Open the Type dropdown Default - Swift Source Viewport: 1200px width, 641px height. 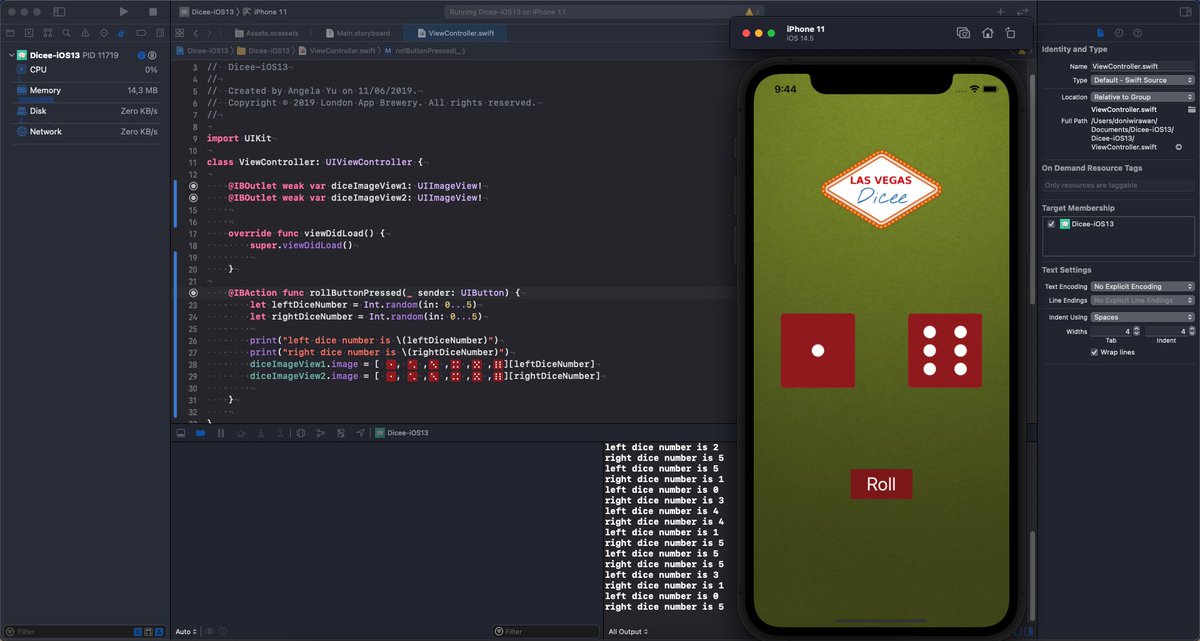point(1143,80)
